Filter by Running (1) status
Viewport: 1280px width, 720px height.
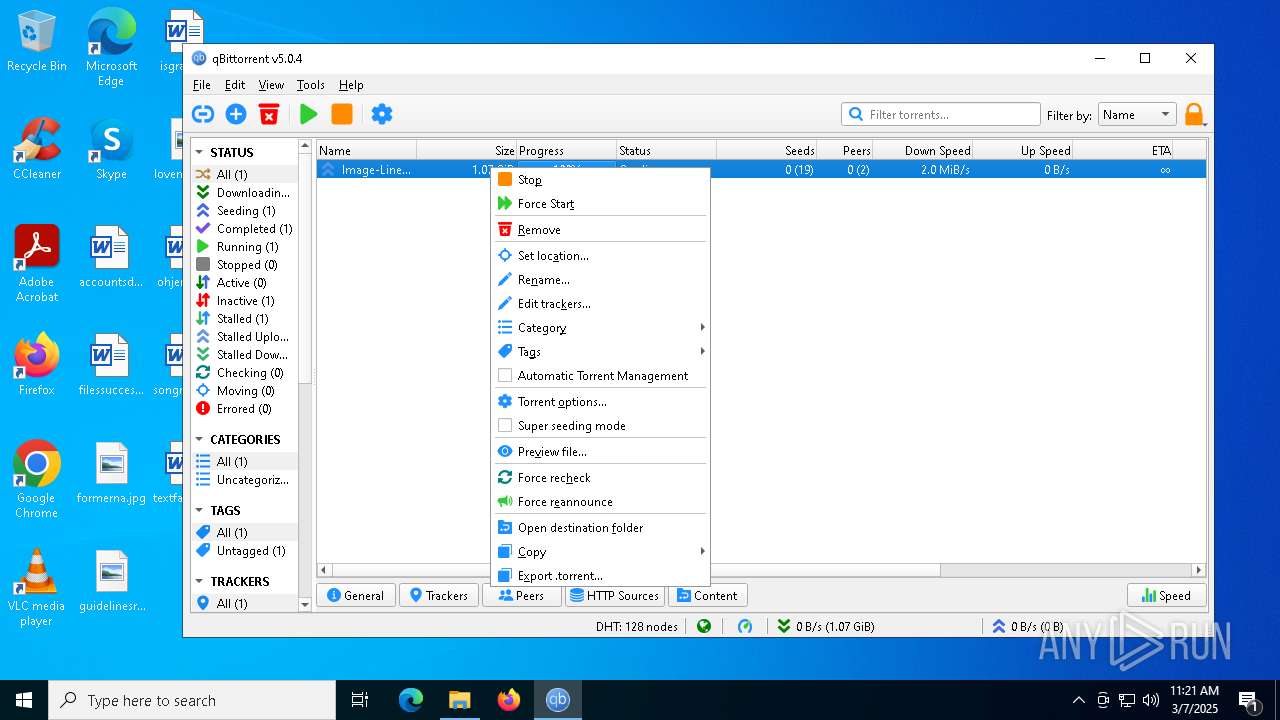244,247
